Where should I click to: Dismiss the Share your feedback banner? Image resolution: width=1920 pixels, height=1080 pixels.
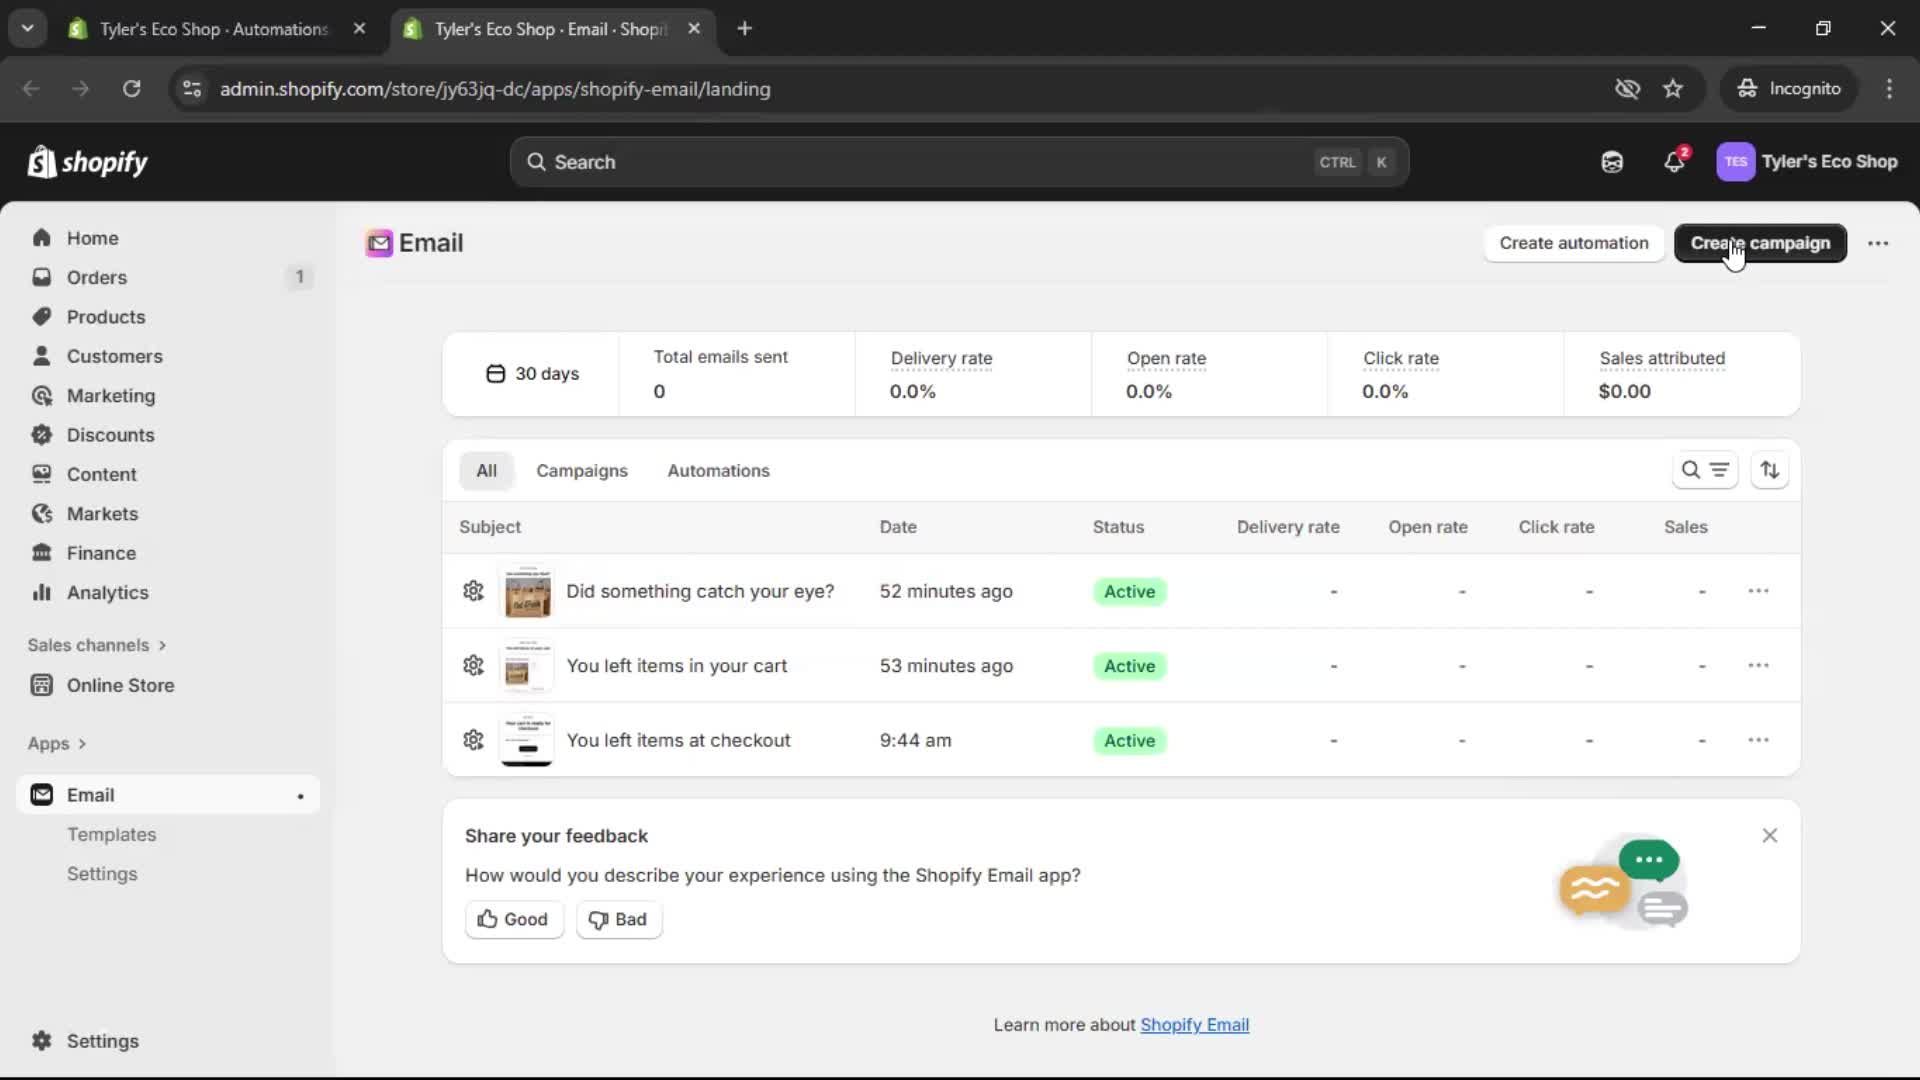tap(1769, 835)
